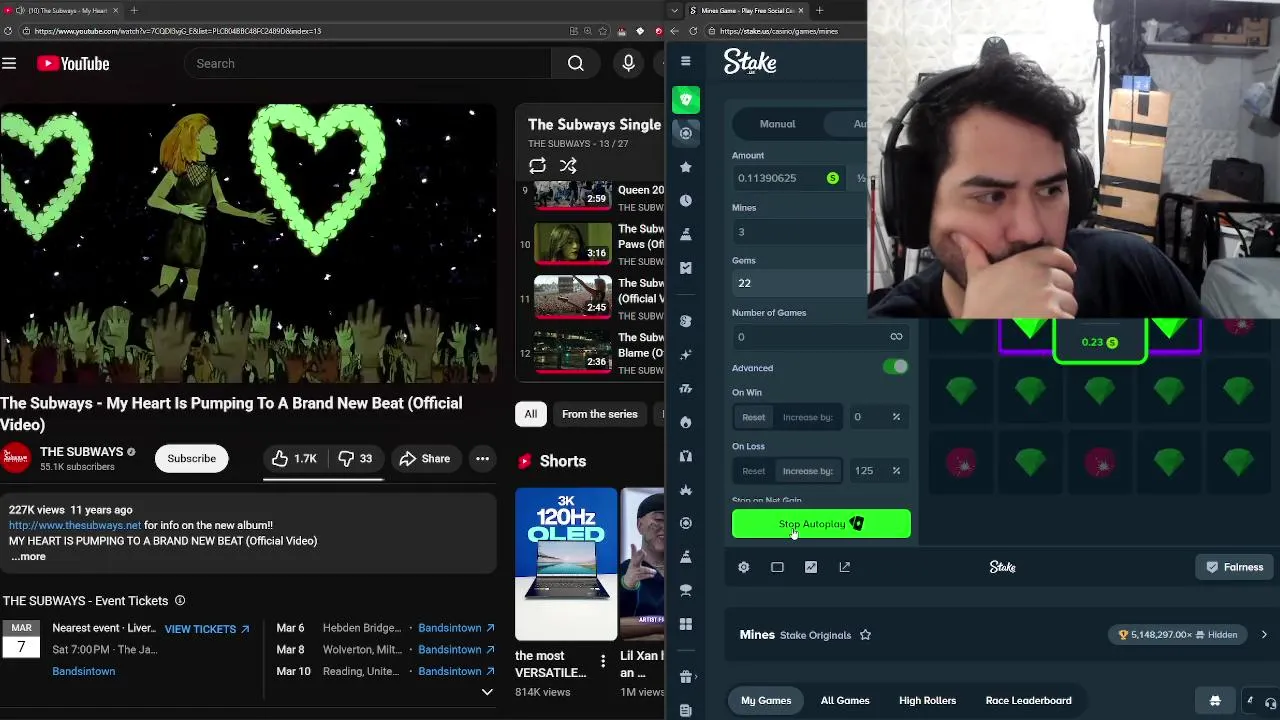Like the video with the thumbs-up 1.7K button
Screen dimensions: 1280x720
tap(293, 458)
